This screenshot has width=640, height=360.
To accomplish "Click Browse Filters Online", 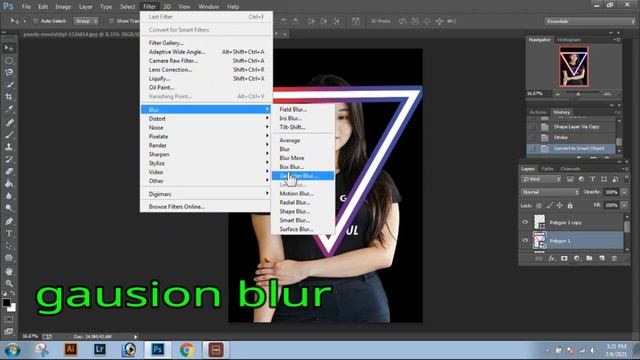I will 206,207.
